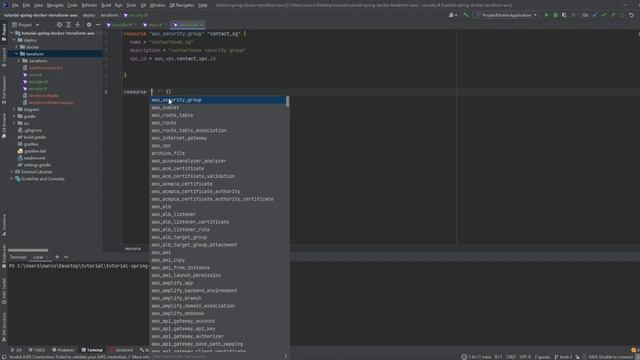Choose aws_vpc completion item
Image resolution: width=640 pixels, height=360 pixels.
point(218,146)
